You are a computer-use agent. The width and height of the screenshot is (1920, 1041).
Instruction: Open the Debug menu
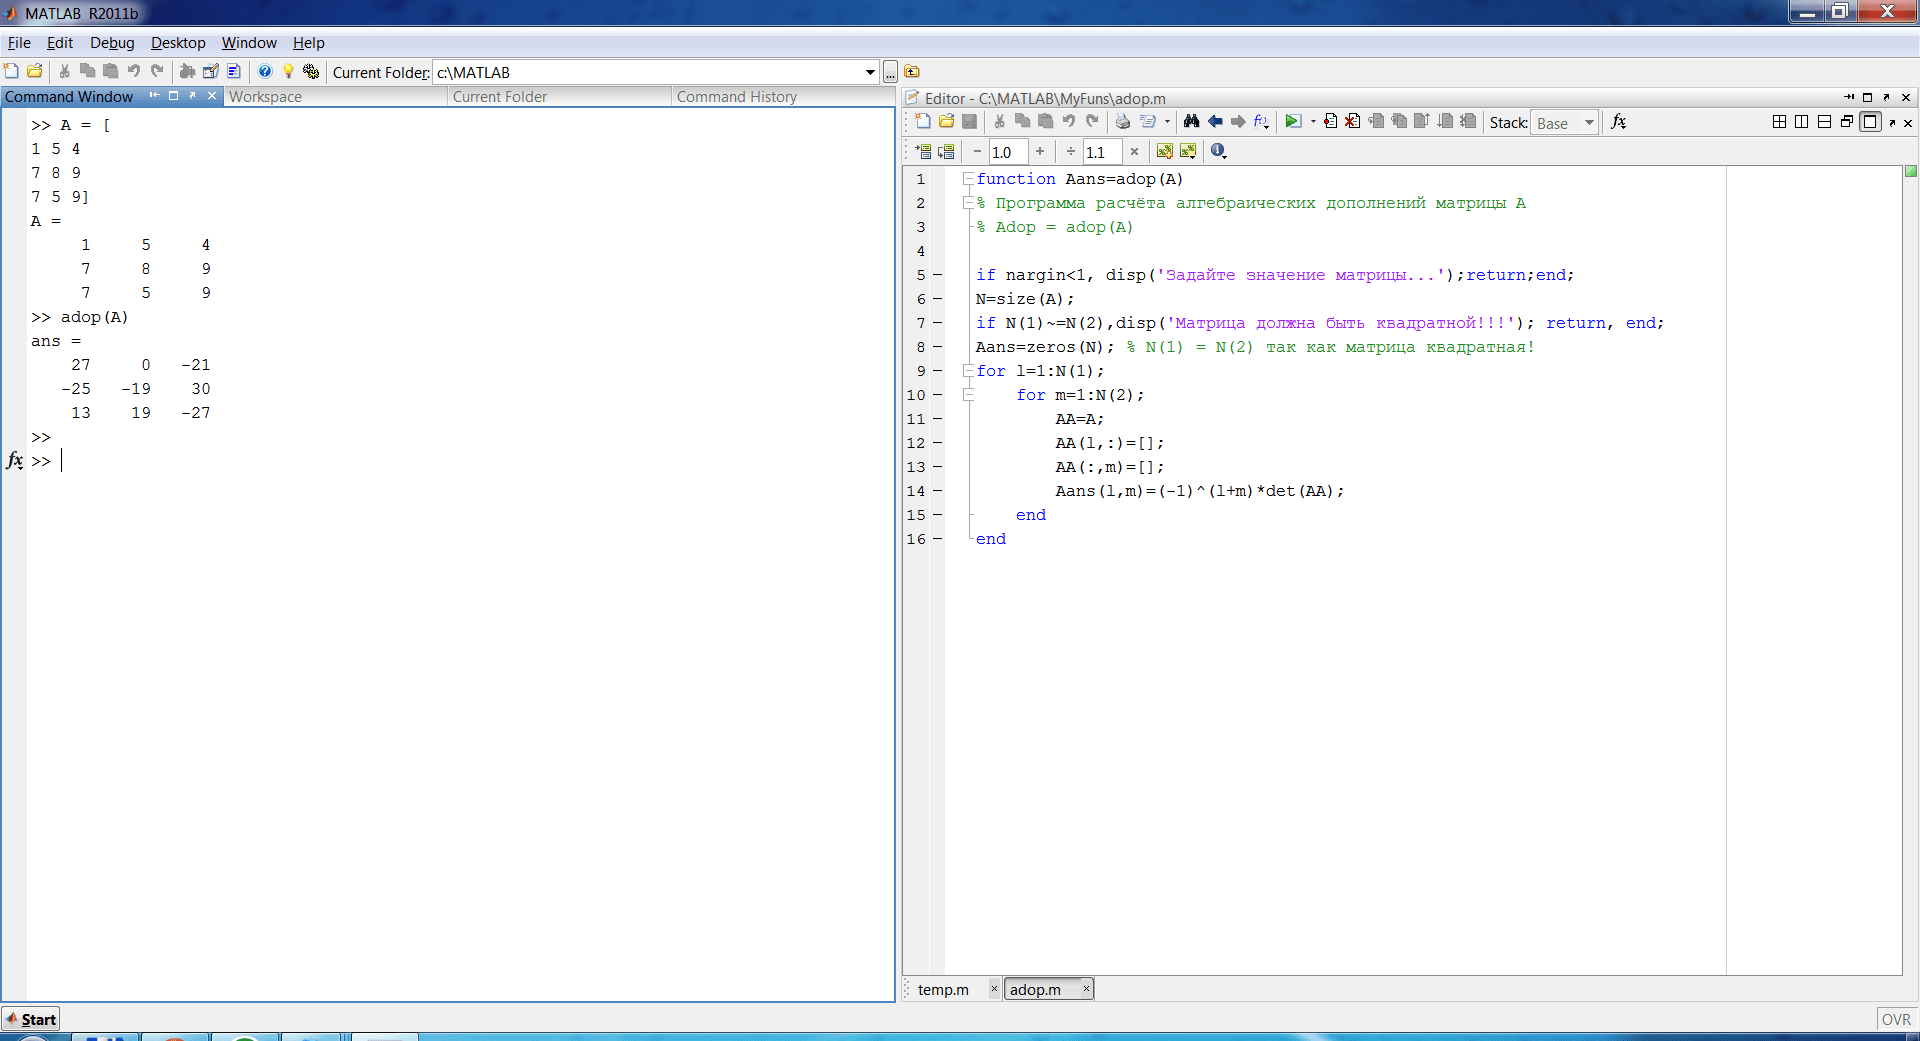(x=112, y=43)
